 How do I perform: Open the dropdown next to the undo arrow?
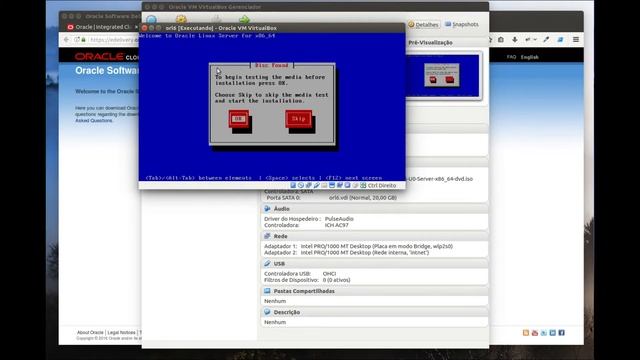tap(535, 40)
